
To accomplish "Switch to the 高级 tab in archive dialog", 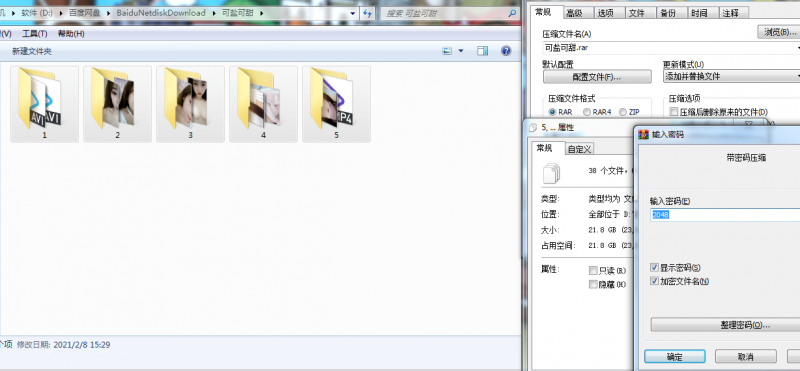I will coord(574,13).
